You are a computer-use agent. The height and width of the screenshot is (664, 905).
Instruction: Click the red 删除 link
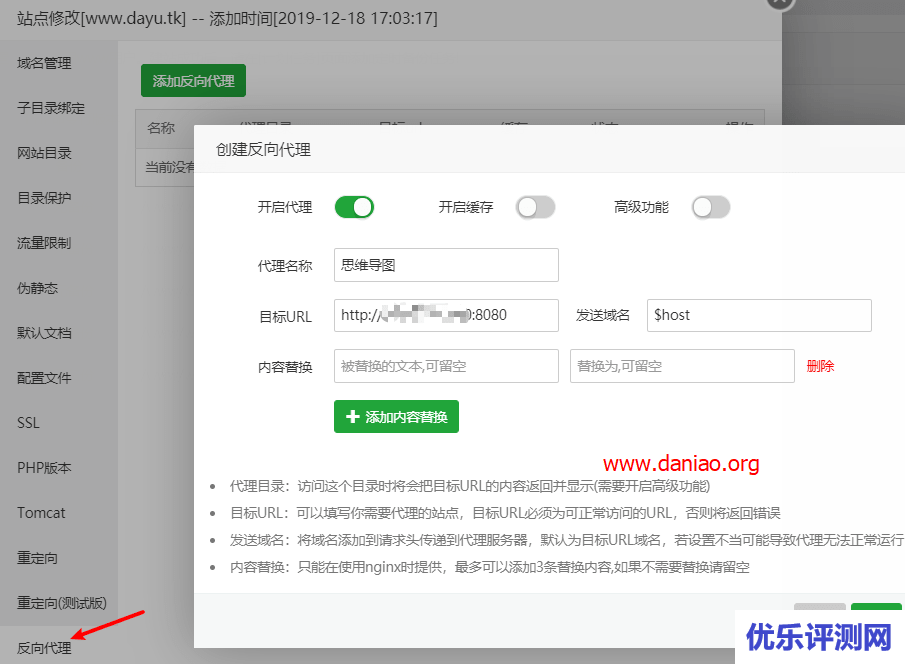(820, 366)
